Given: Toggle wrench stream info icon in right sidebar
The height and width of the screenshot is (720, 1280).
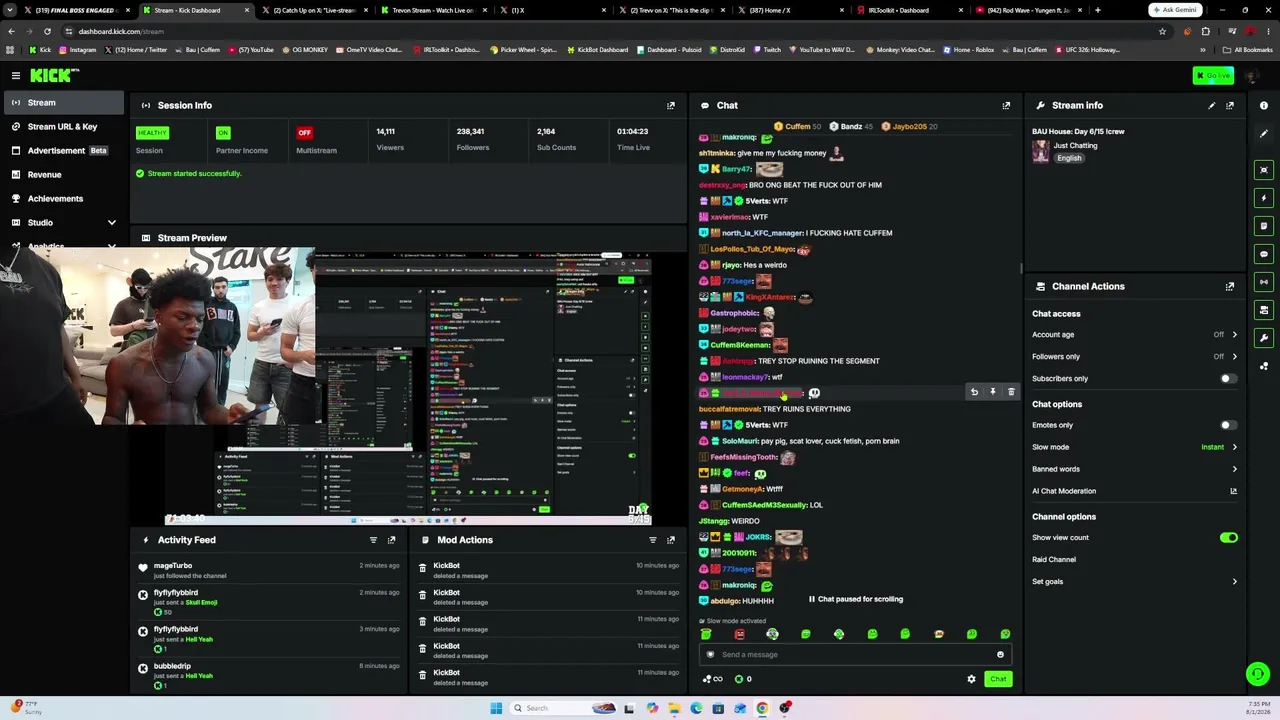Looking at the screenshot, I should point(1264,338).
